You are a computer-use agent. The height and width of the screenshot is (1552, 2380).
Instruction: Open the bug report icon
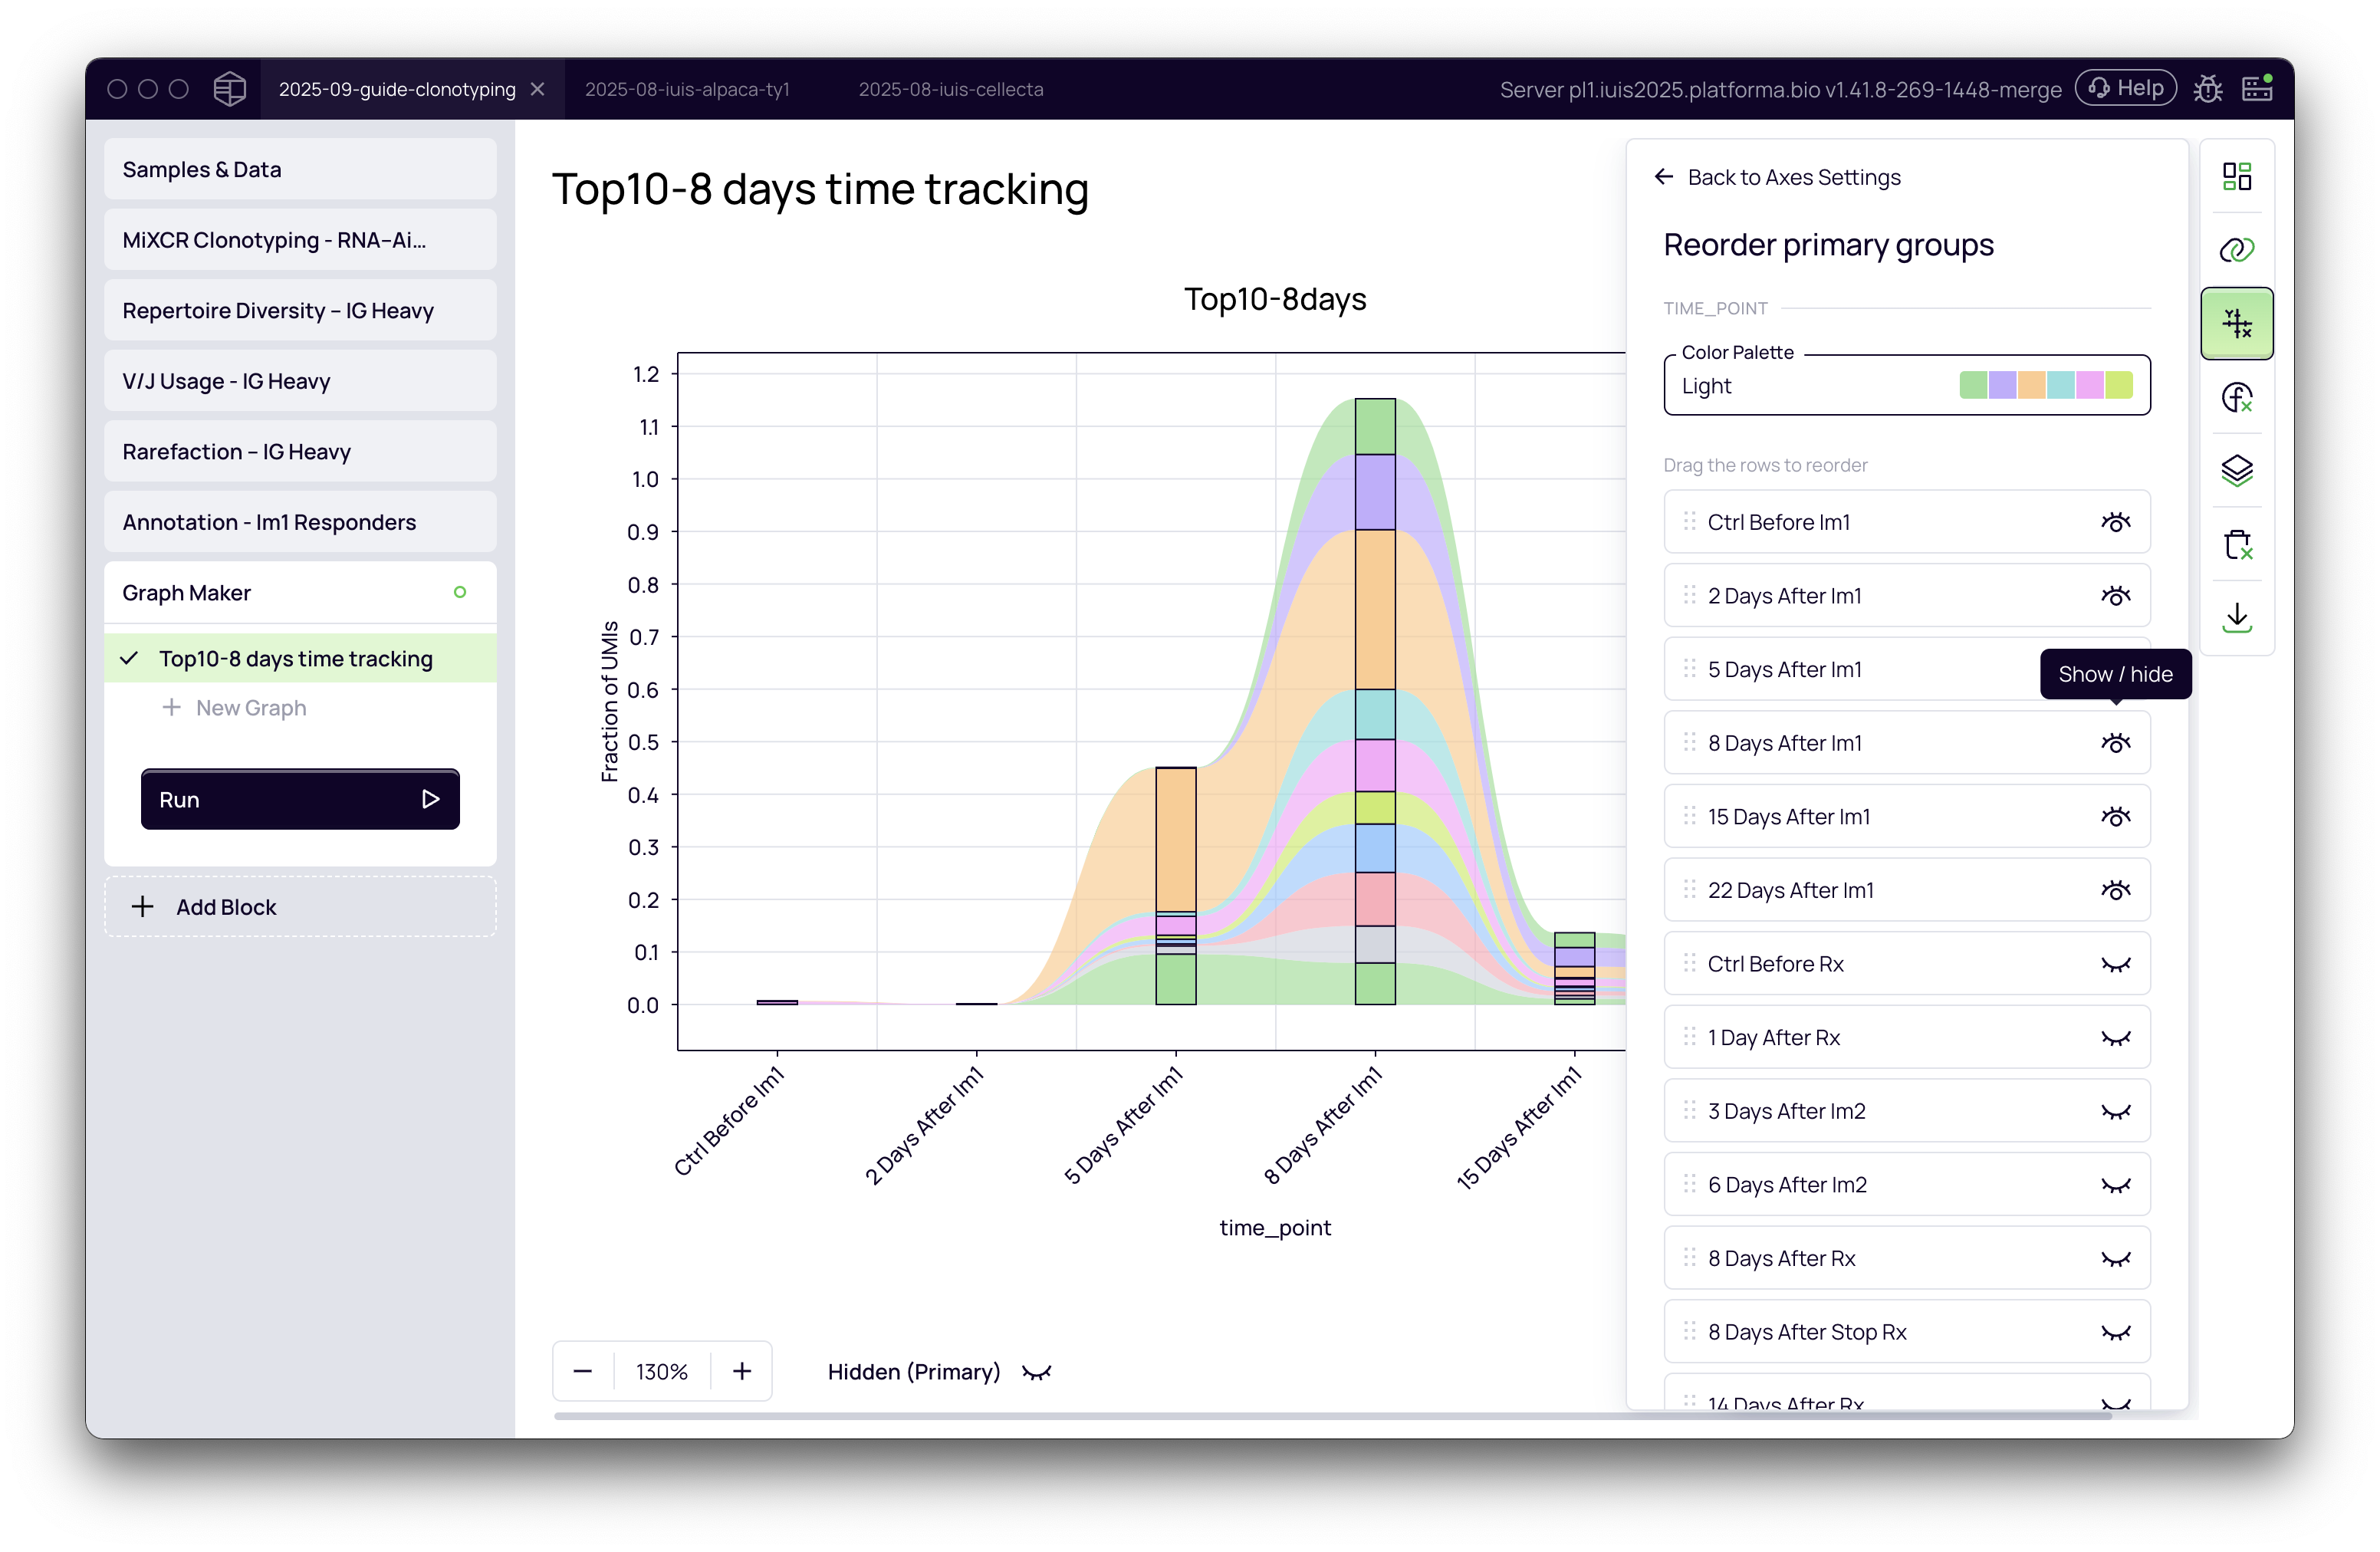pos(2207,89)
